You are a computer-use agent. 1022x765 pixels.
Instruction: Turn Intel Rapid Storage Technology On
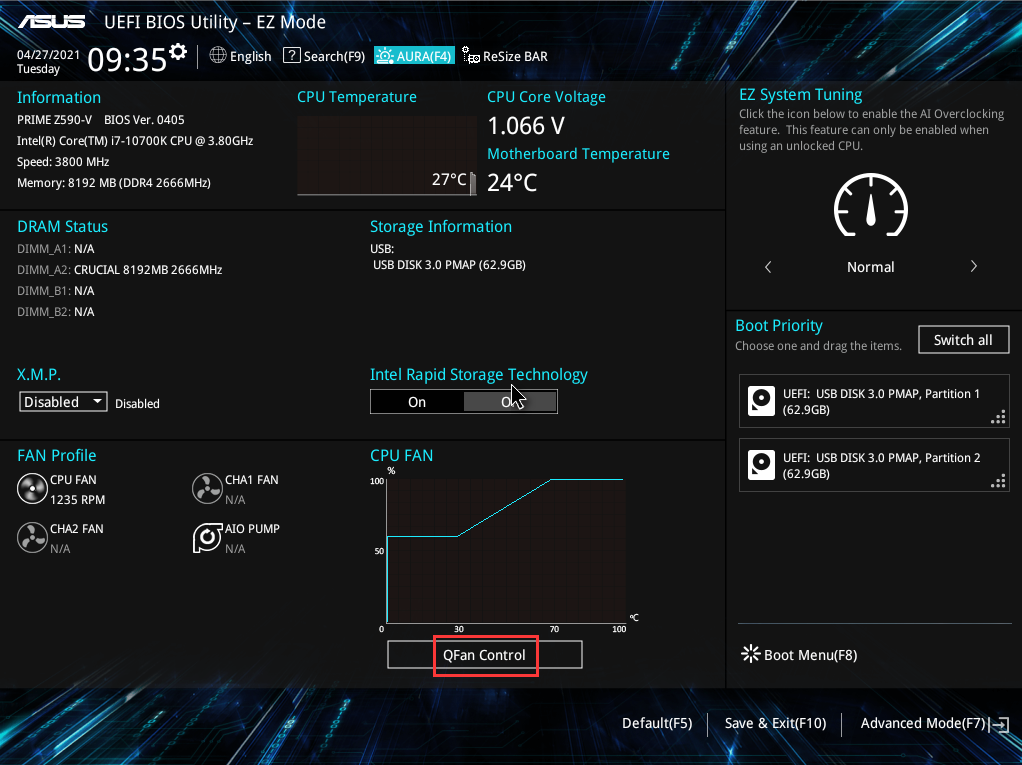click(x=417, y=402)
